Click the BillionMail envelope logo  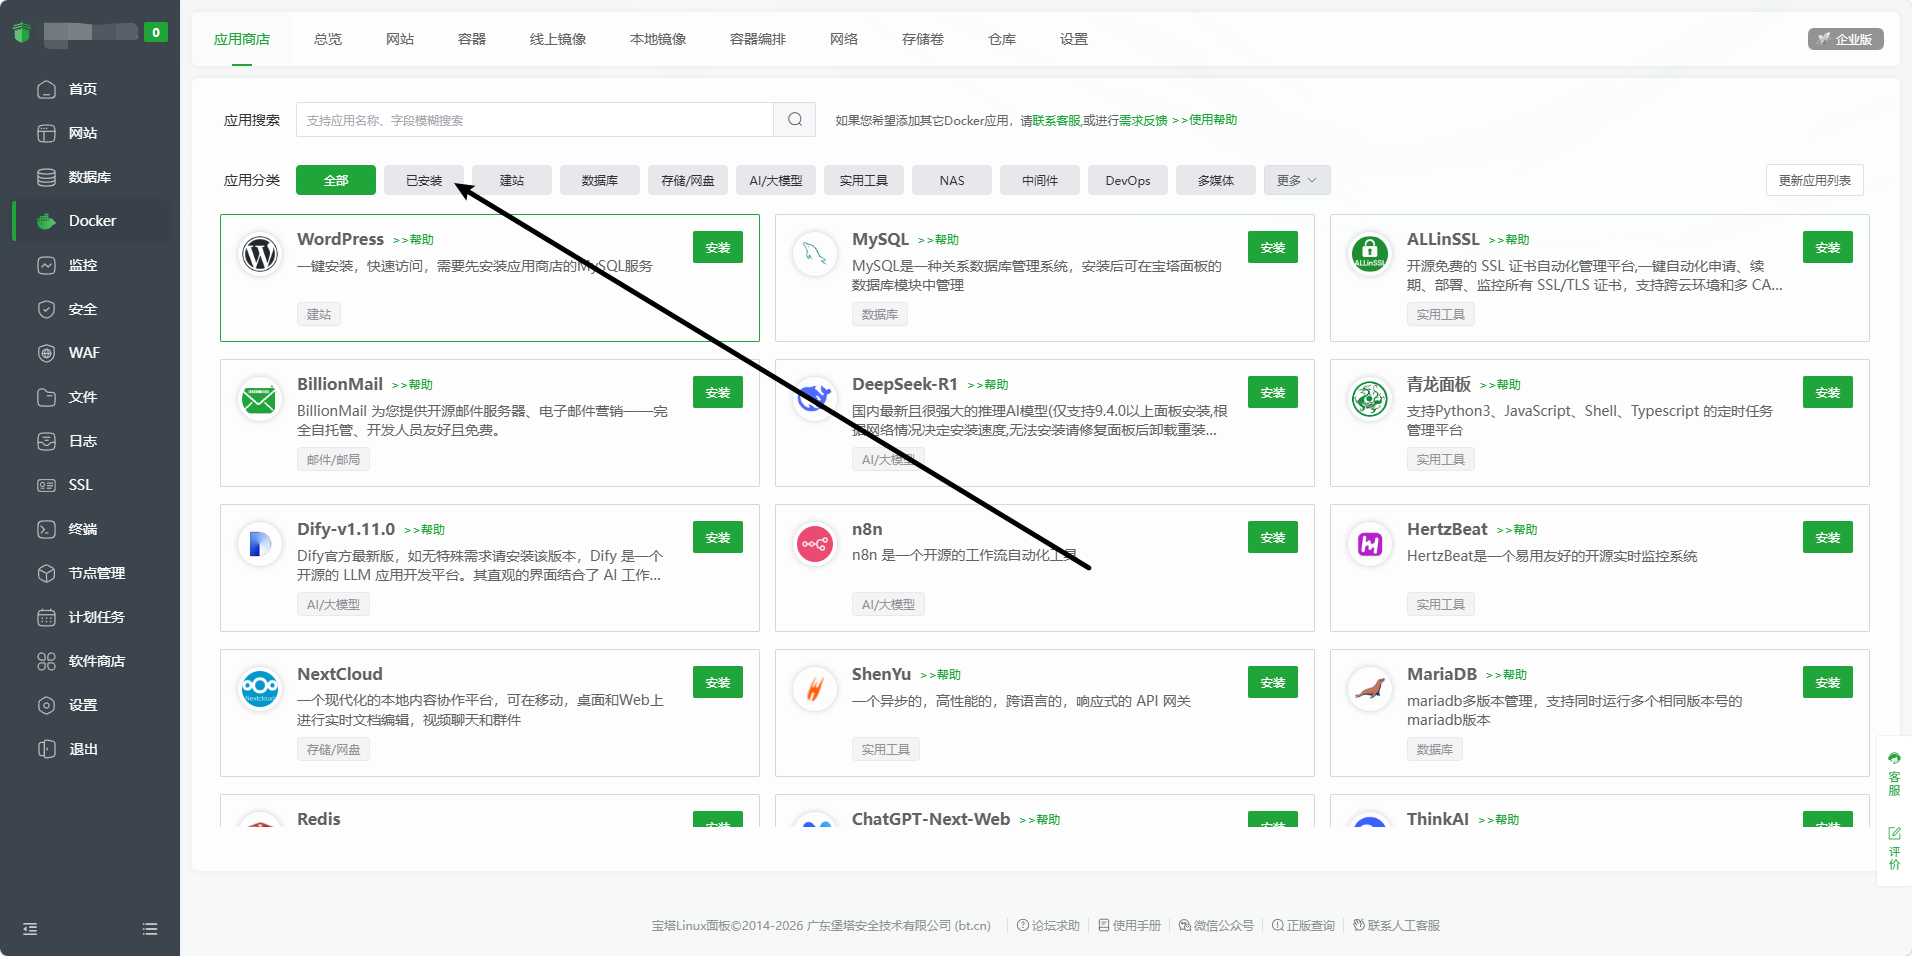260,399
